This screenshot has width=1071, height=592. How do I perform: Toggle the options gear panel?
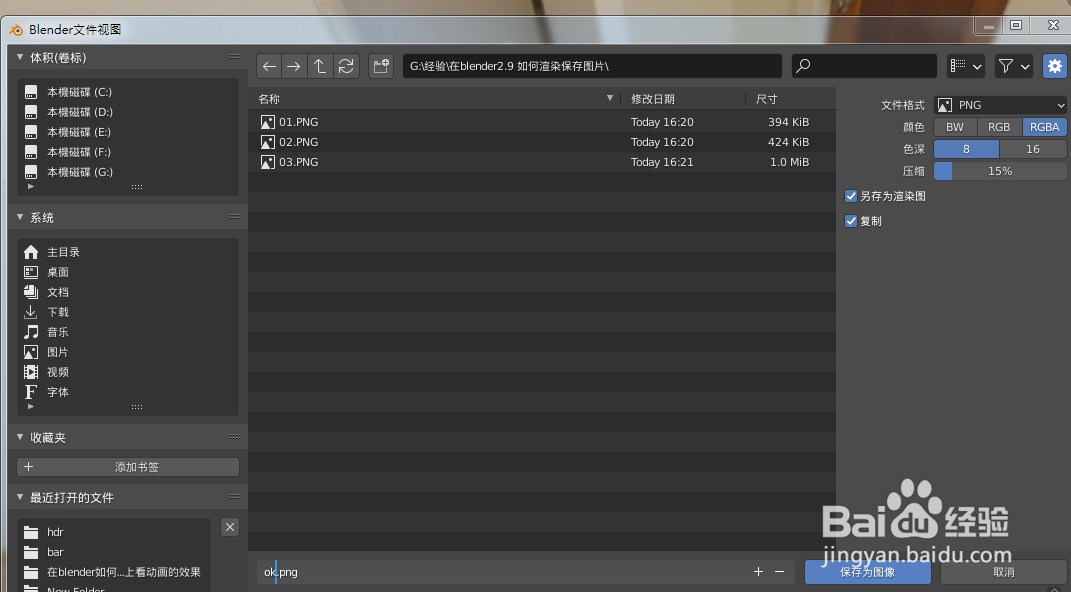tap(1055, 66)
